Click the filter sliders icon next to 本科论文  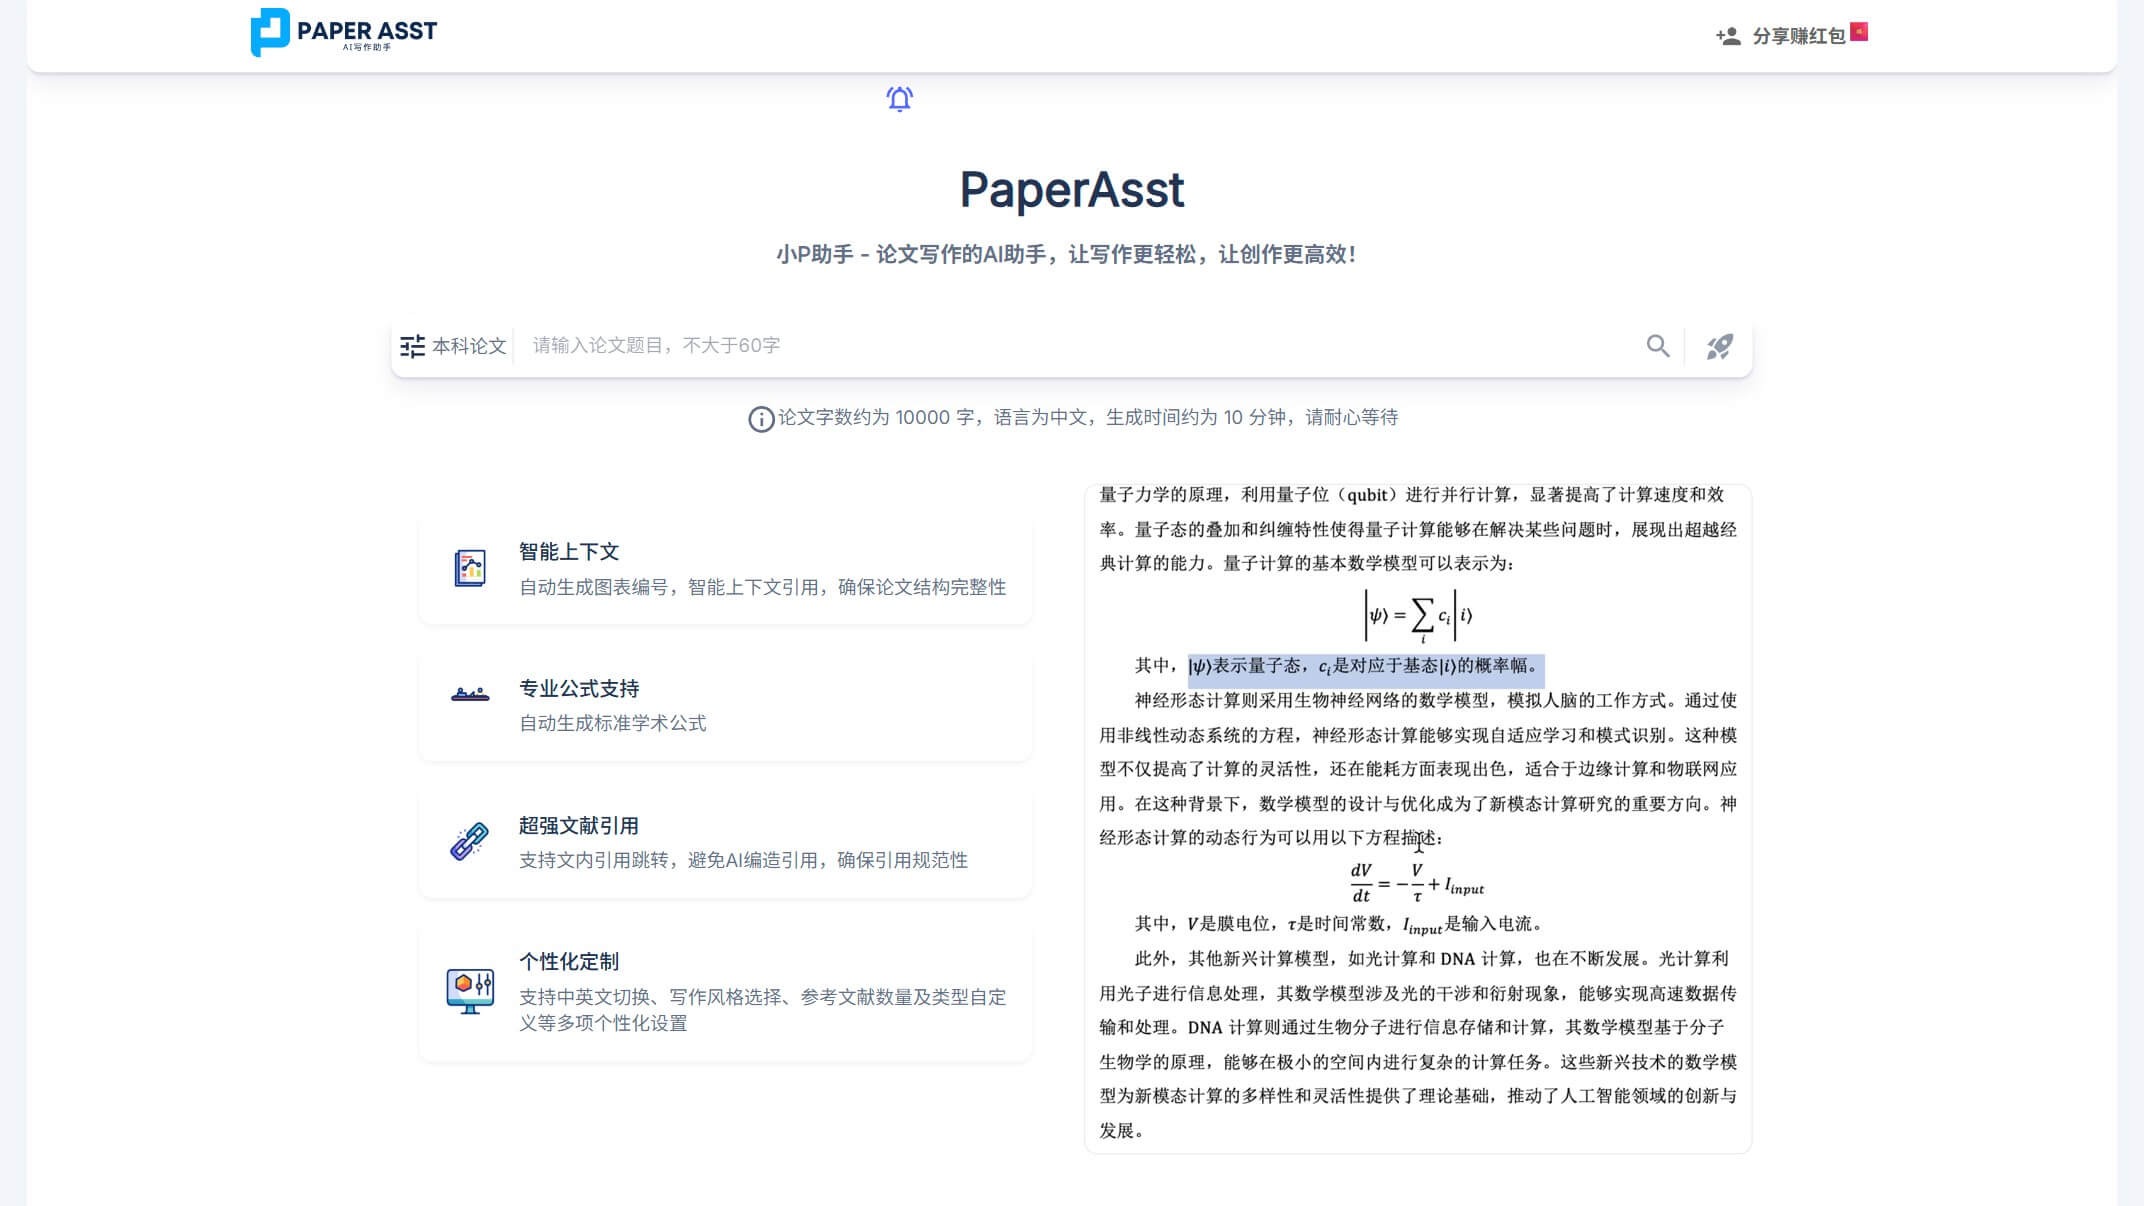click(x=412, y=345)
